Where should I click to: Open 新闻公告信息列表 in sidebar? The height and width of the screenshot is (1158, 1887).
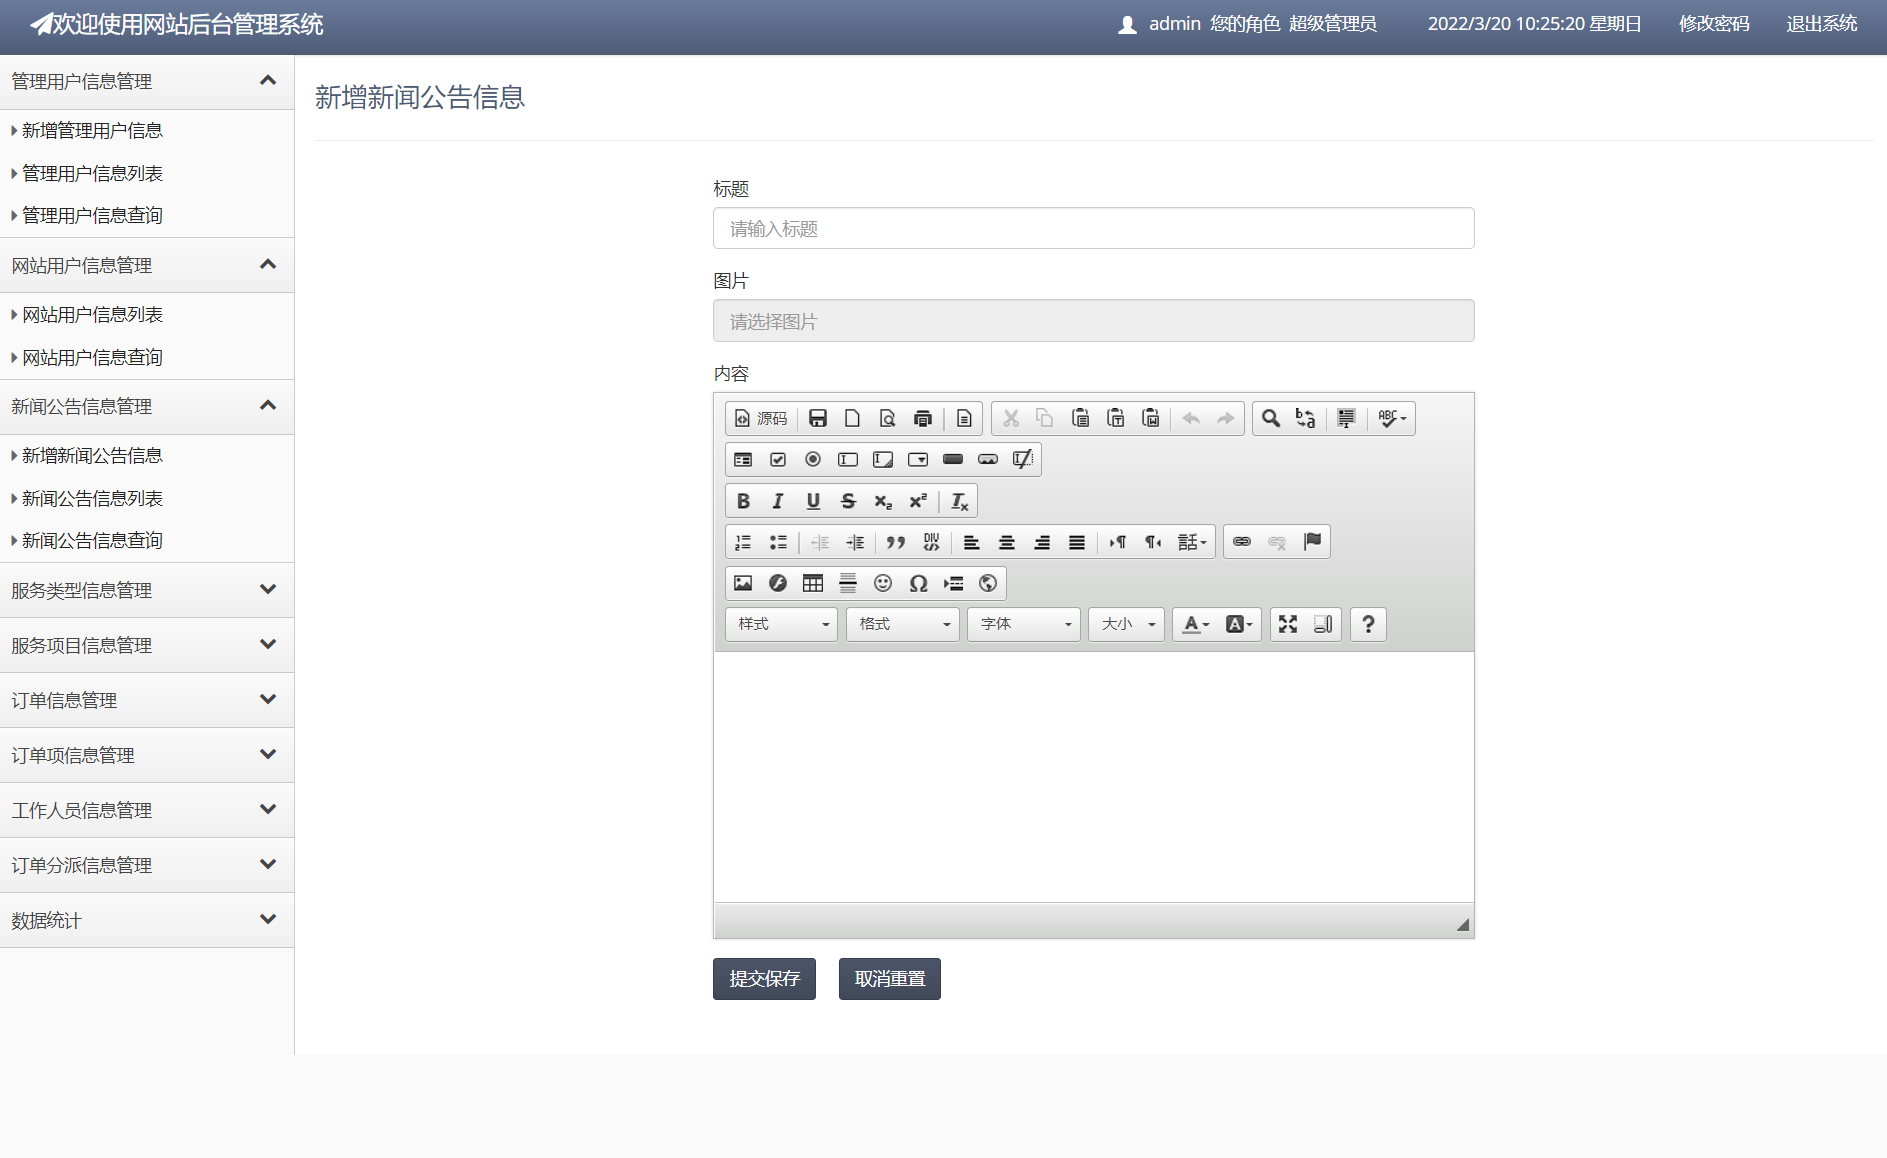click(92, 498)
